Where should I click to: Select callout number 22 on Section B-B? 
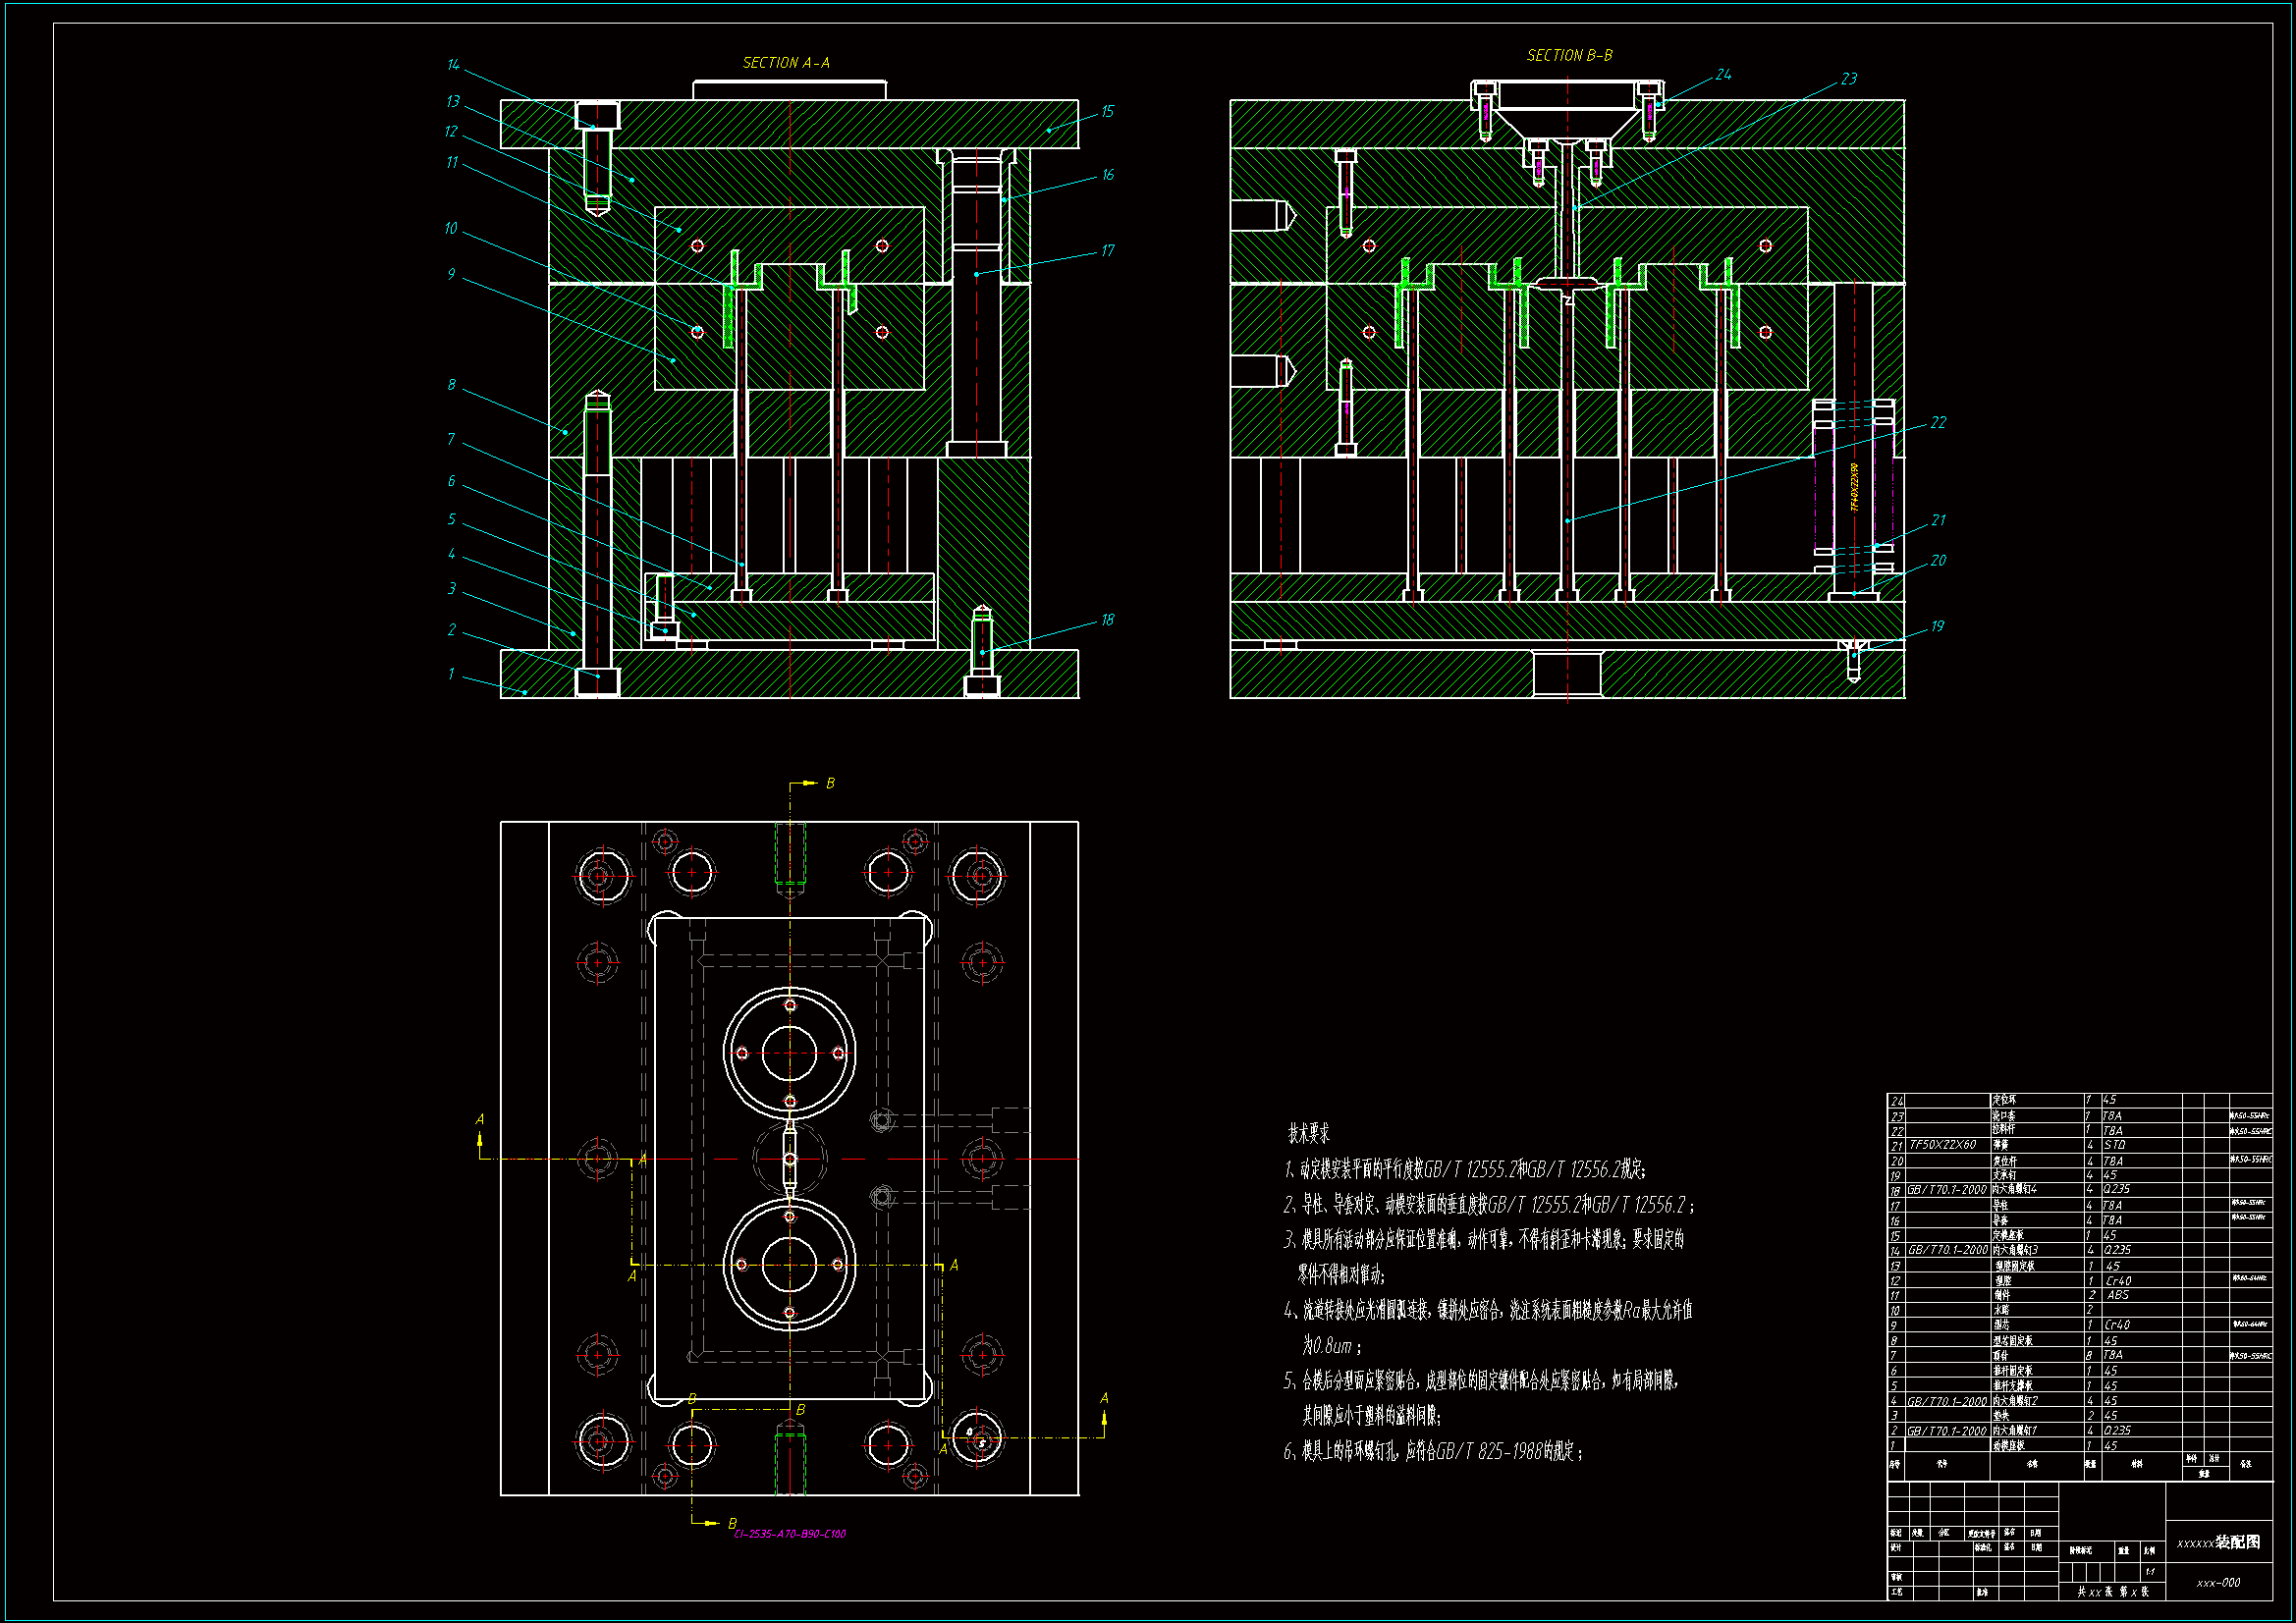click(x=1937, y=423)
